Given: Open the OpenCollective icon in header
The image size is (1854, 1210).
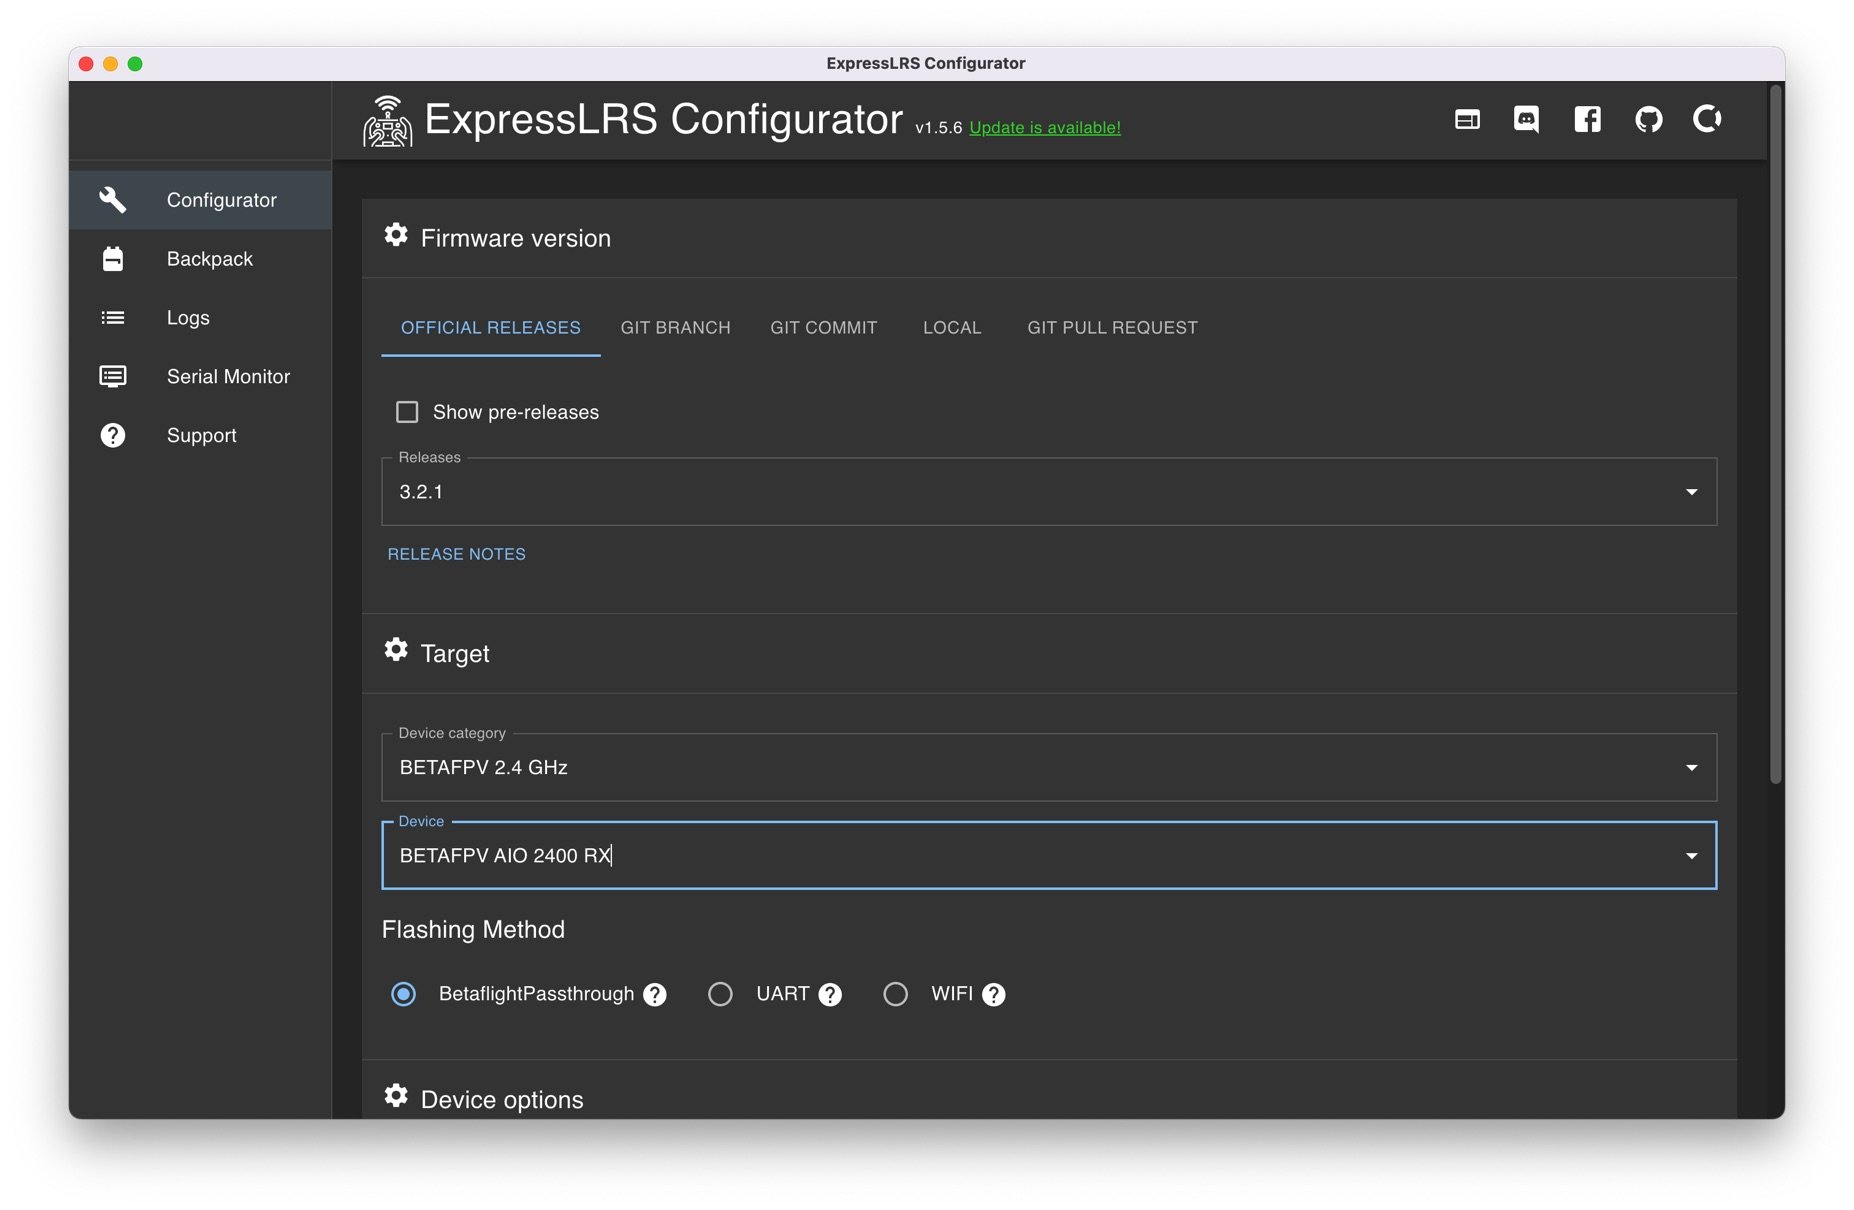Looking at the screenshot, I should (x=1707, y=119).
